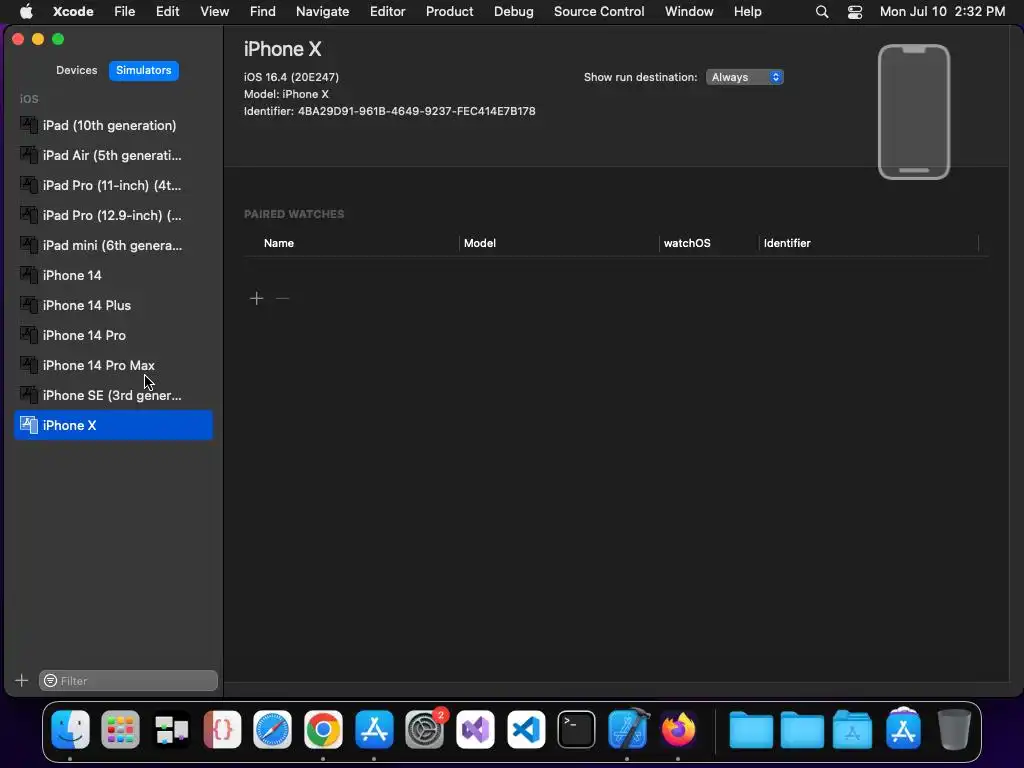Open the curly braces app in Dock
1024x768 pixels.
tap(222, 729)
